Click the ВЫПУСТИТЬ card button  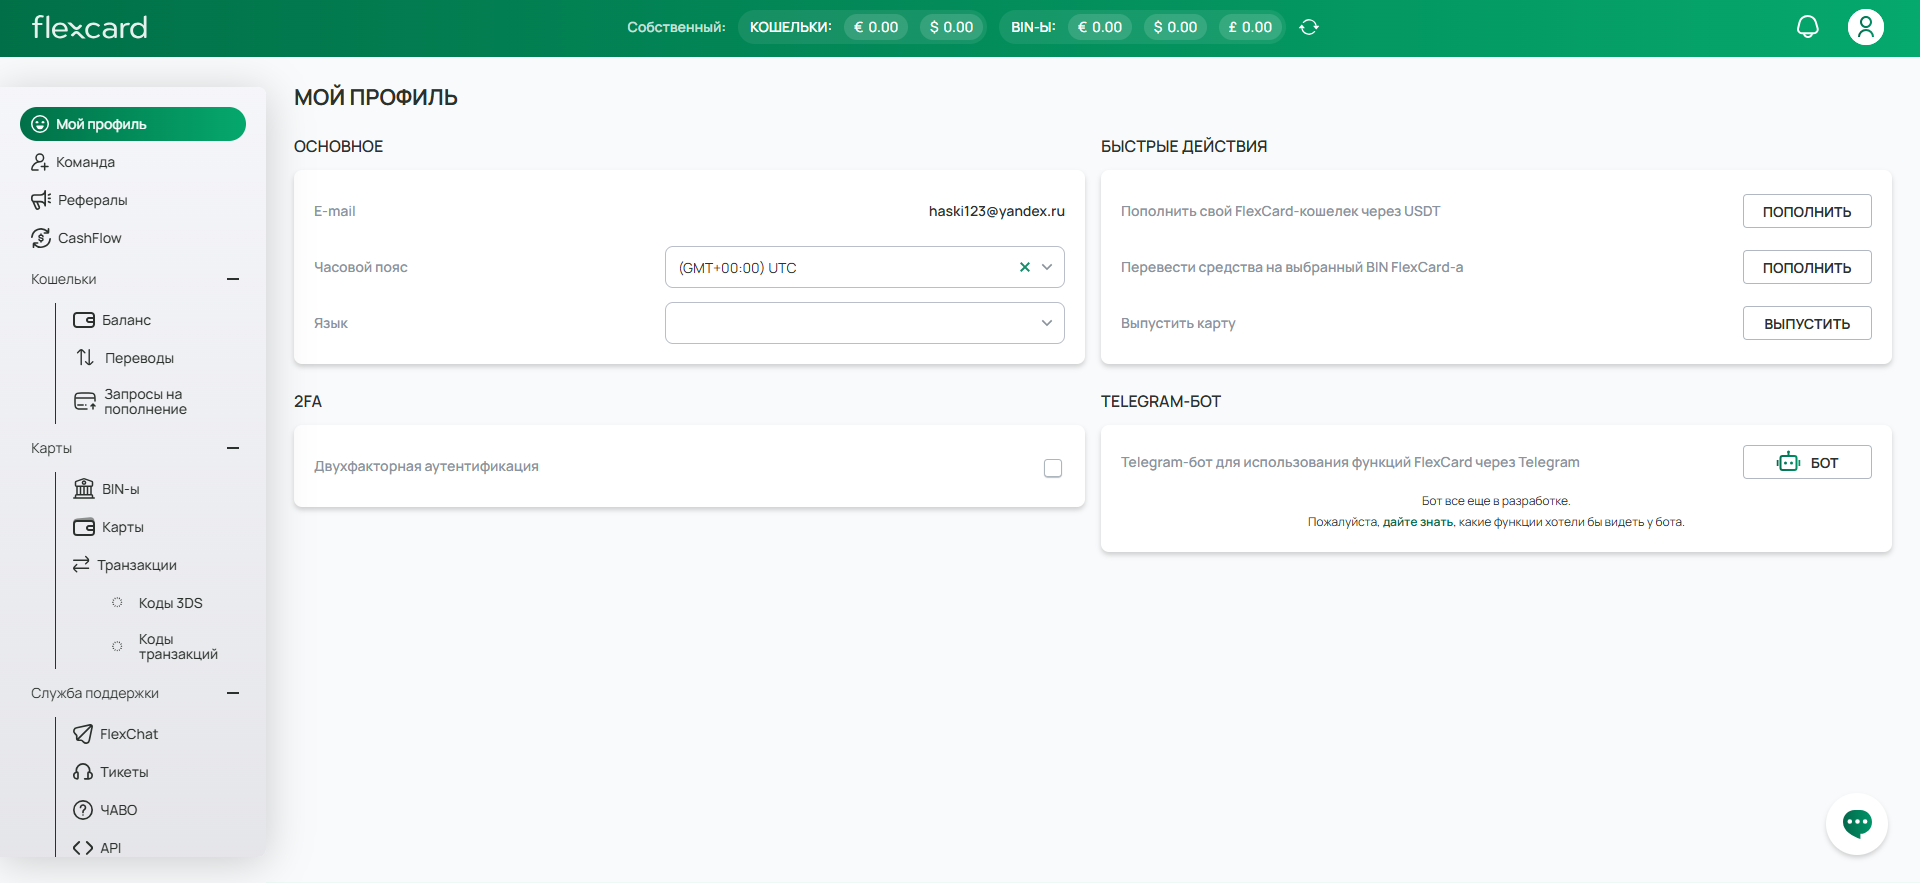tap(1807, 323)
